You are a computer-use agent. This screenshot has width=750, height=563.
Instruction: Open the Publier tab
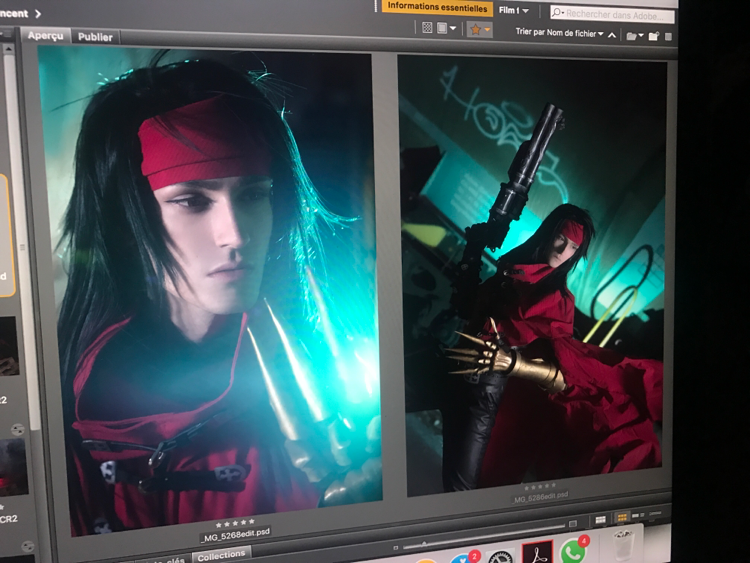click(95, 37)
